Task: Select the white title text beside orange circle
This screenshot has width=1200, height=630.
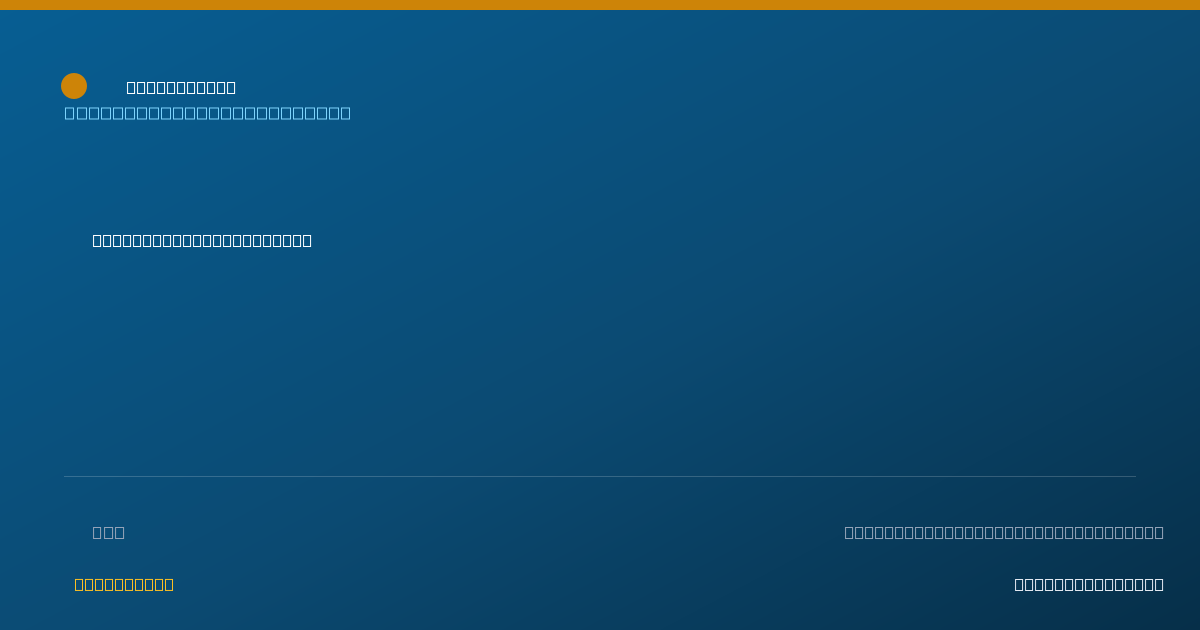Action: [181, 87]
